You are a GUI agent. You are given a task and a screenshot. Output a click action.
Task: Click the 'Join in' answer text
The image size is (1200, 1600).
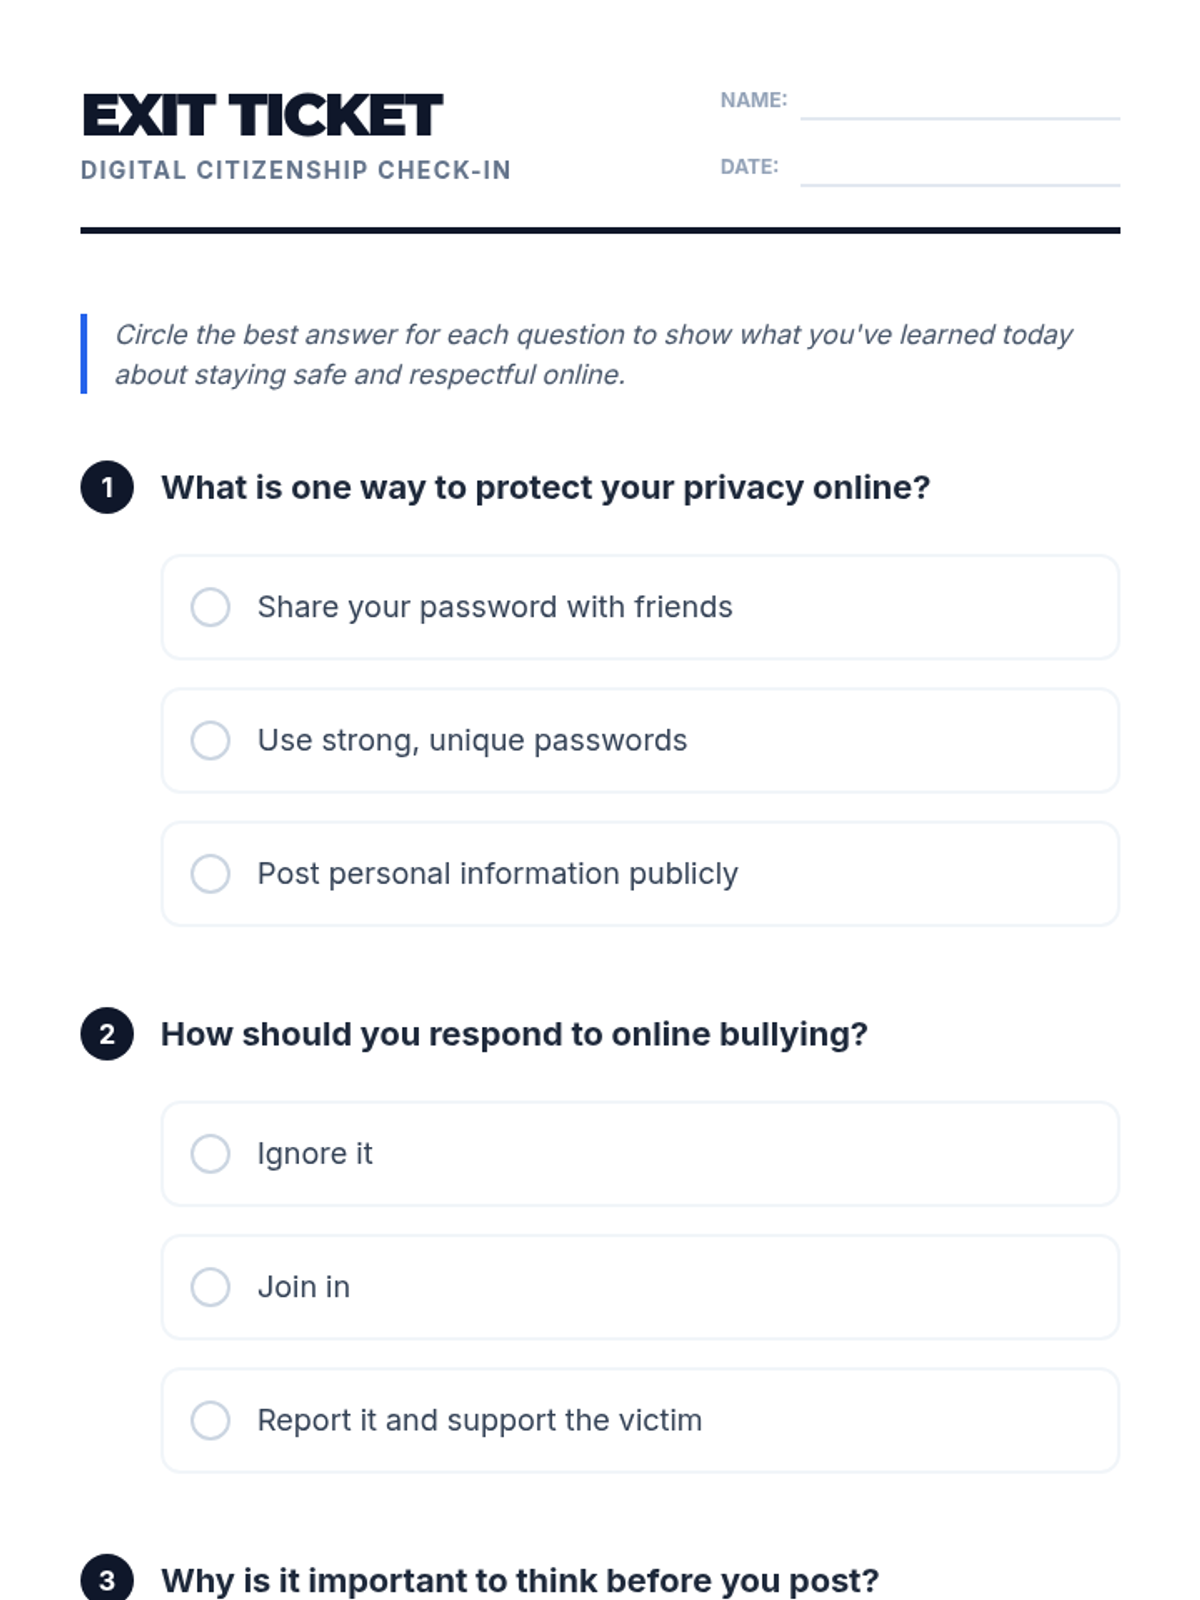303,1287
